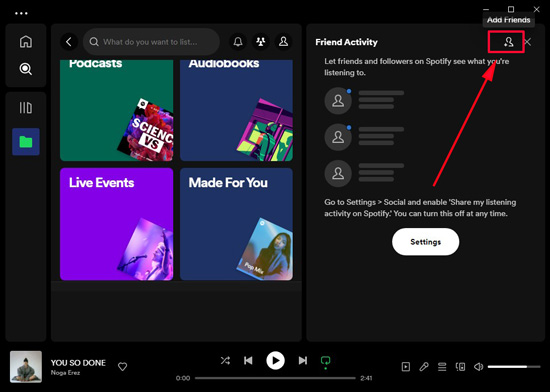Open the now-playing album cover
550x392 pixels.
26,367
